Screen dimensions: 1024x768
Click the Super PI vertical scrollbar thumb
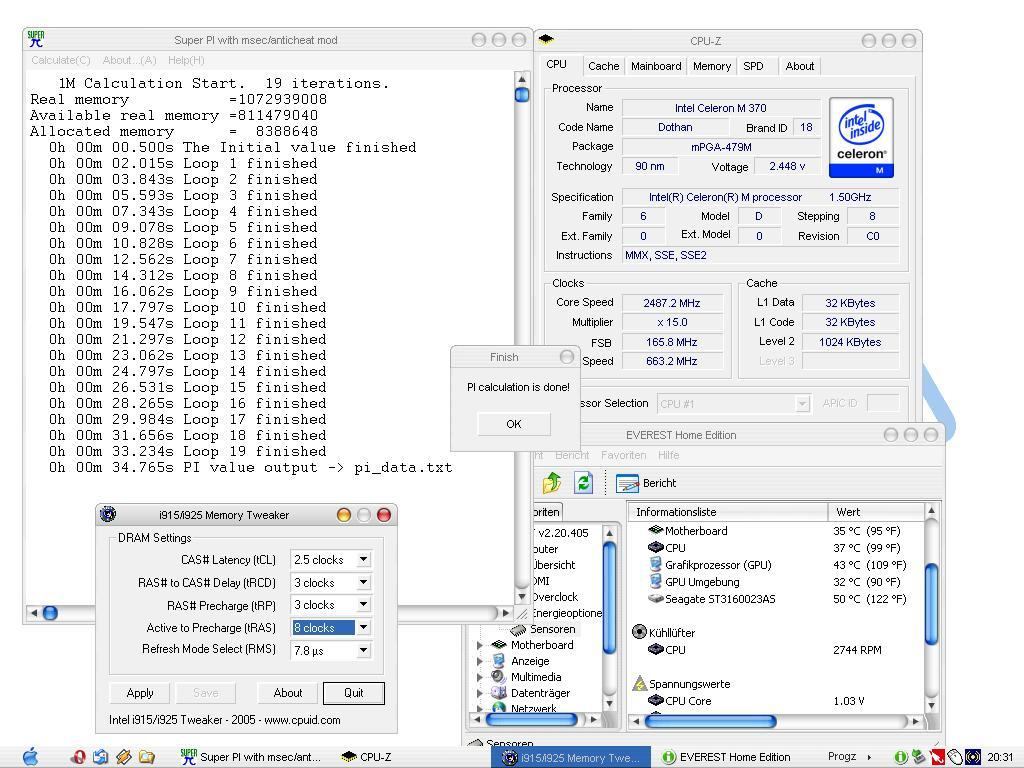coord(522,95)
